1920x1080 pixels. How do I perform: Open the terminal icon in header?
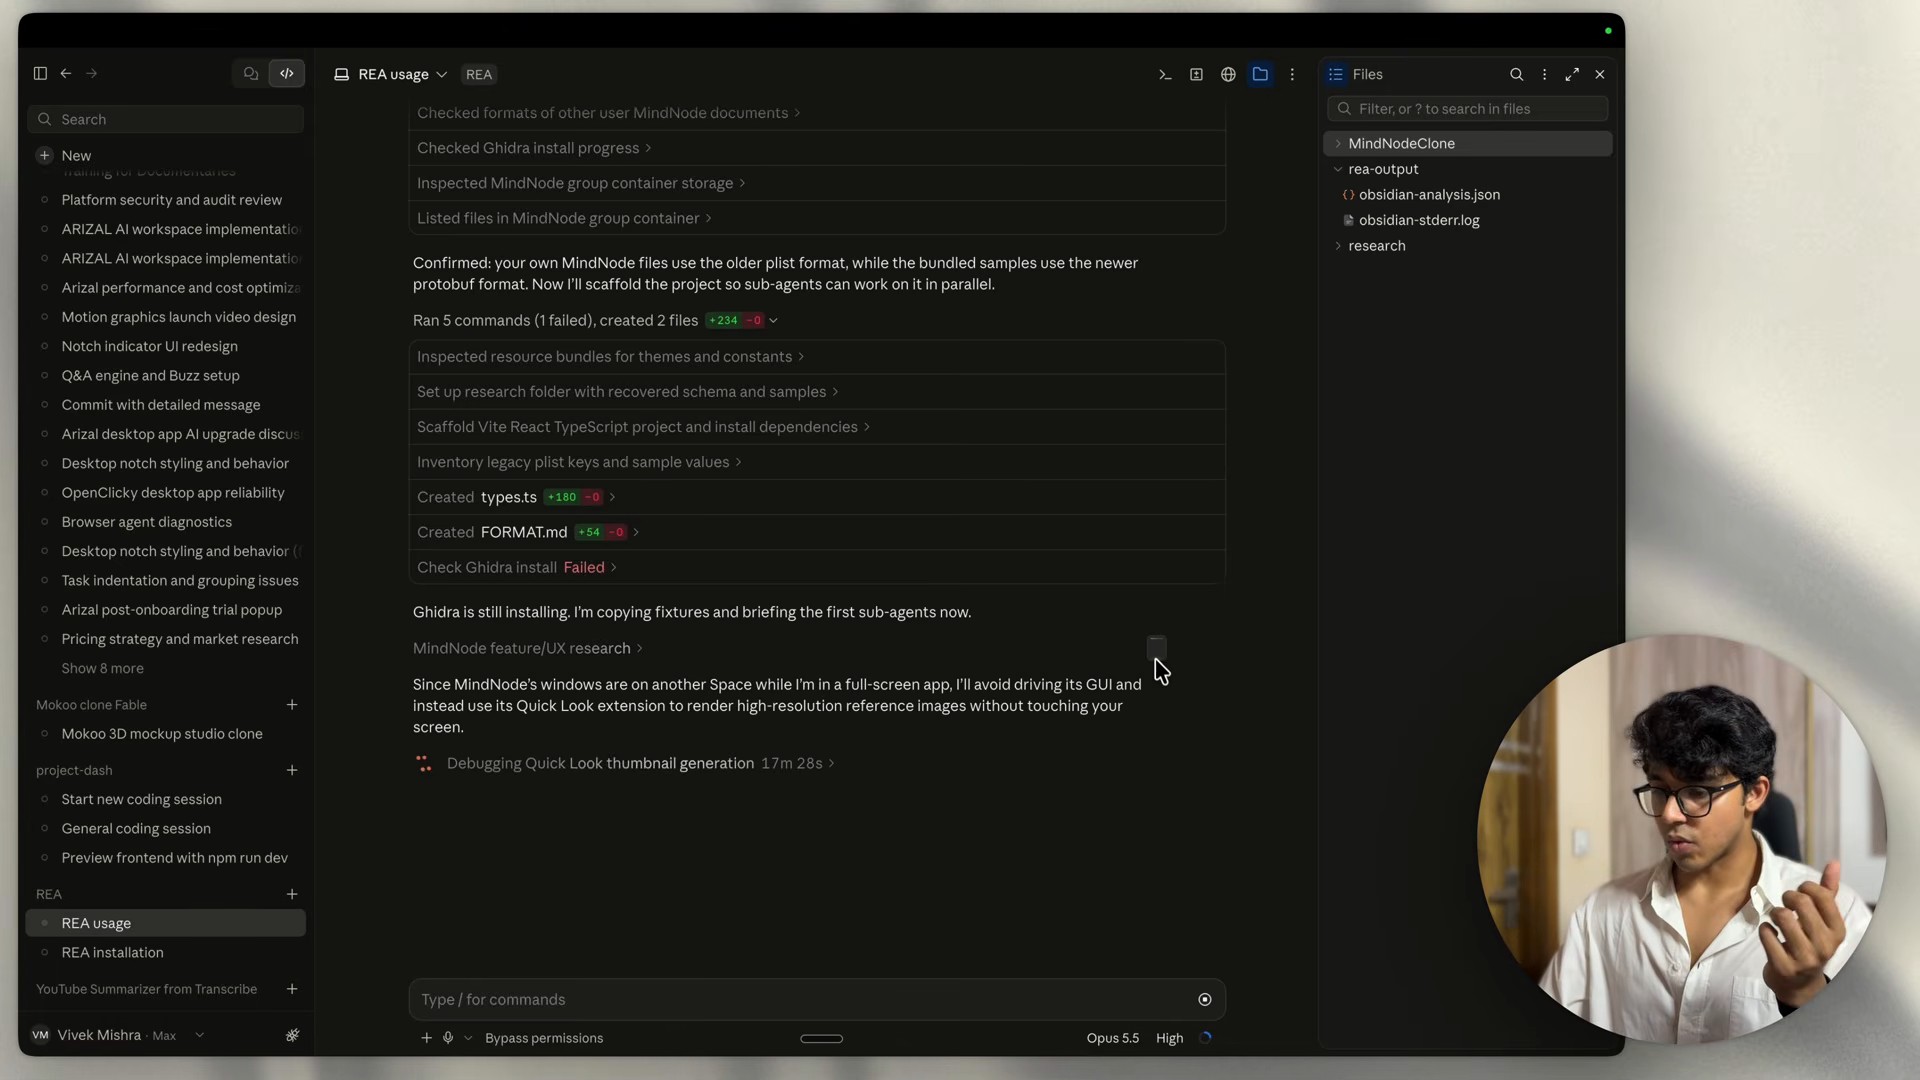click(x=1165, y=74)
